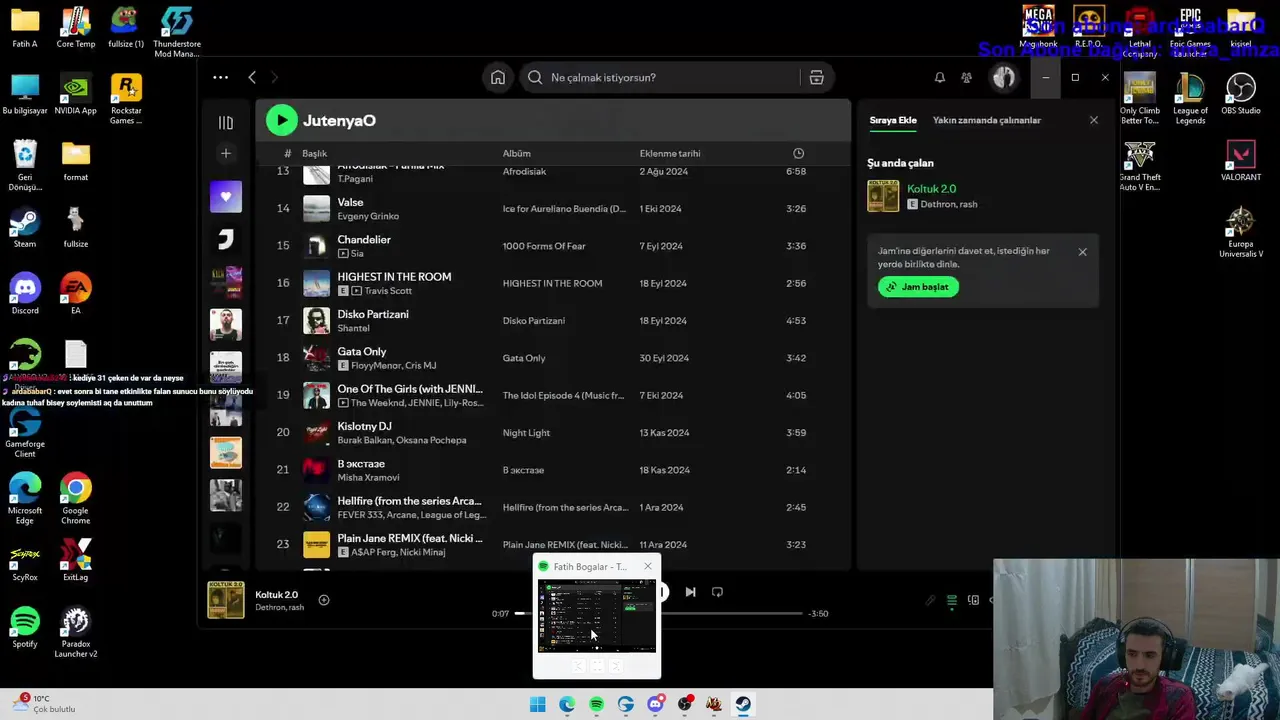Viewport: 1280px width, 720px height.
Task: Sort by Eklenme tarihi column
Action: coord(670,153)
